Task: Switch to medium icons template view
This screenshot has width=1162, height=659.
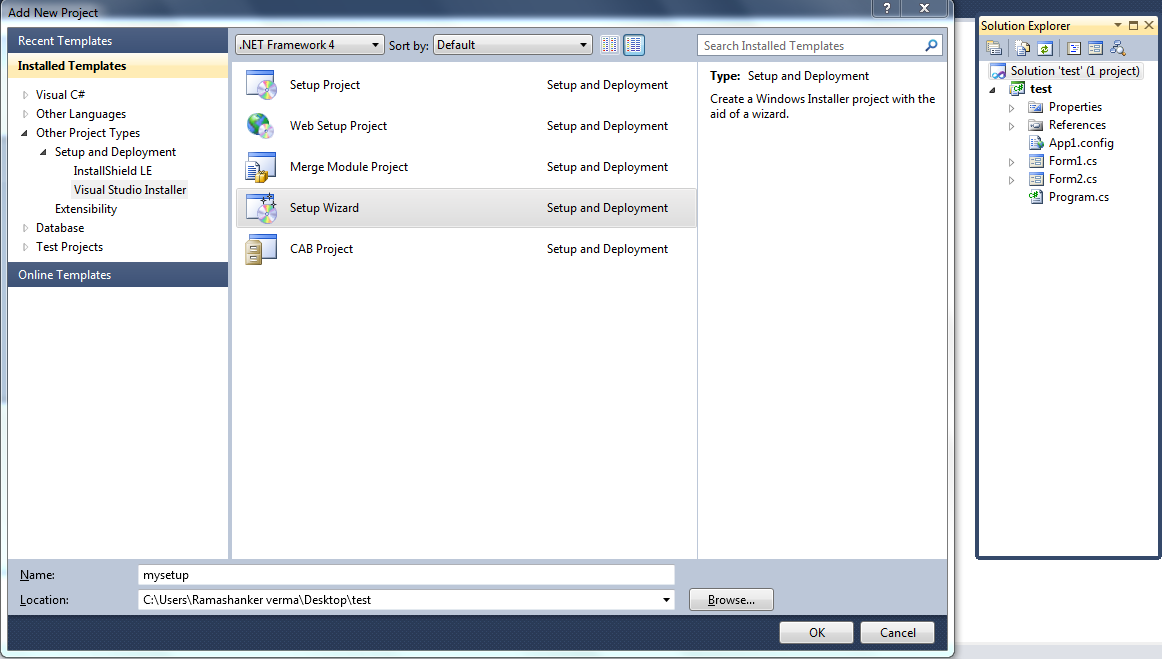Action: point(633,44)
